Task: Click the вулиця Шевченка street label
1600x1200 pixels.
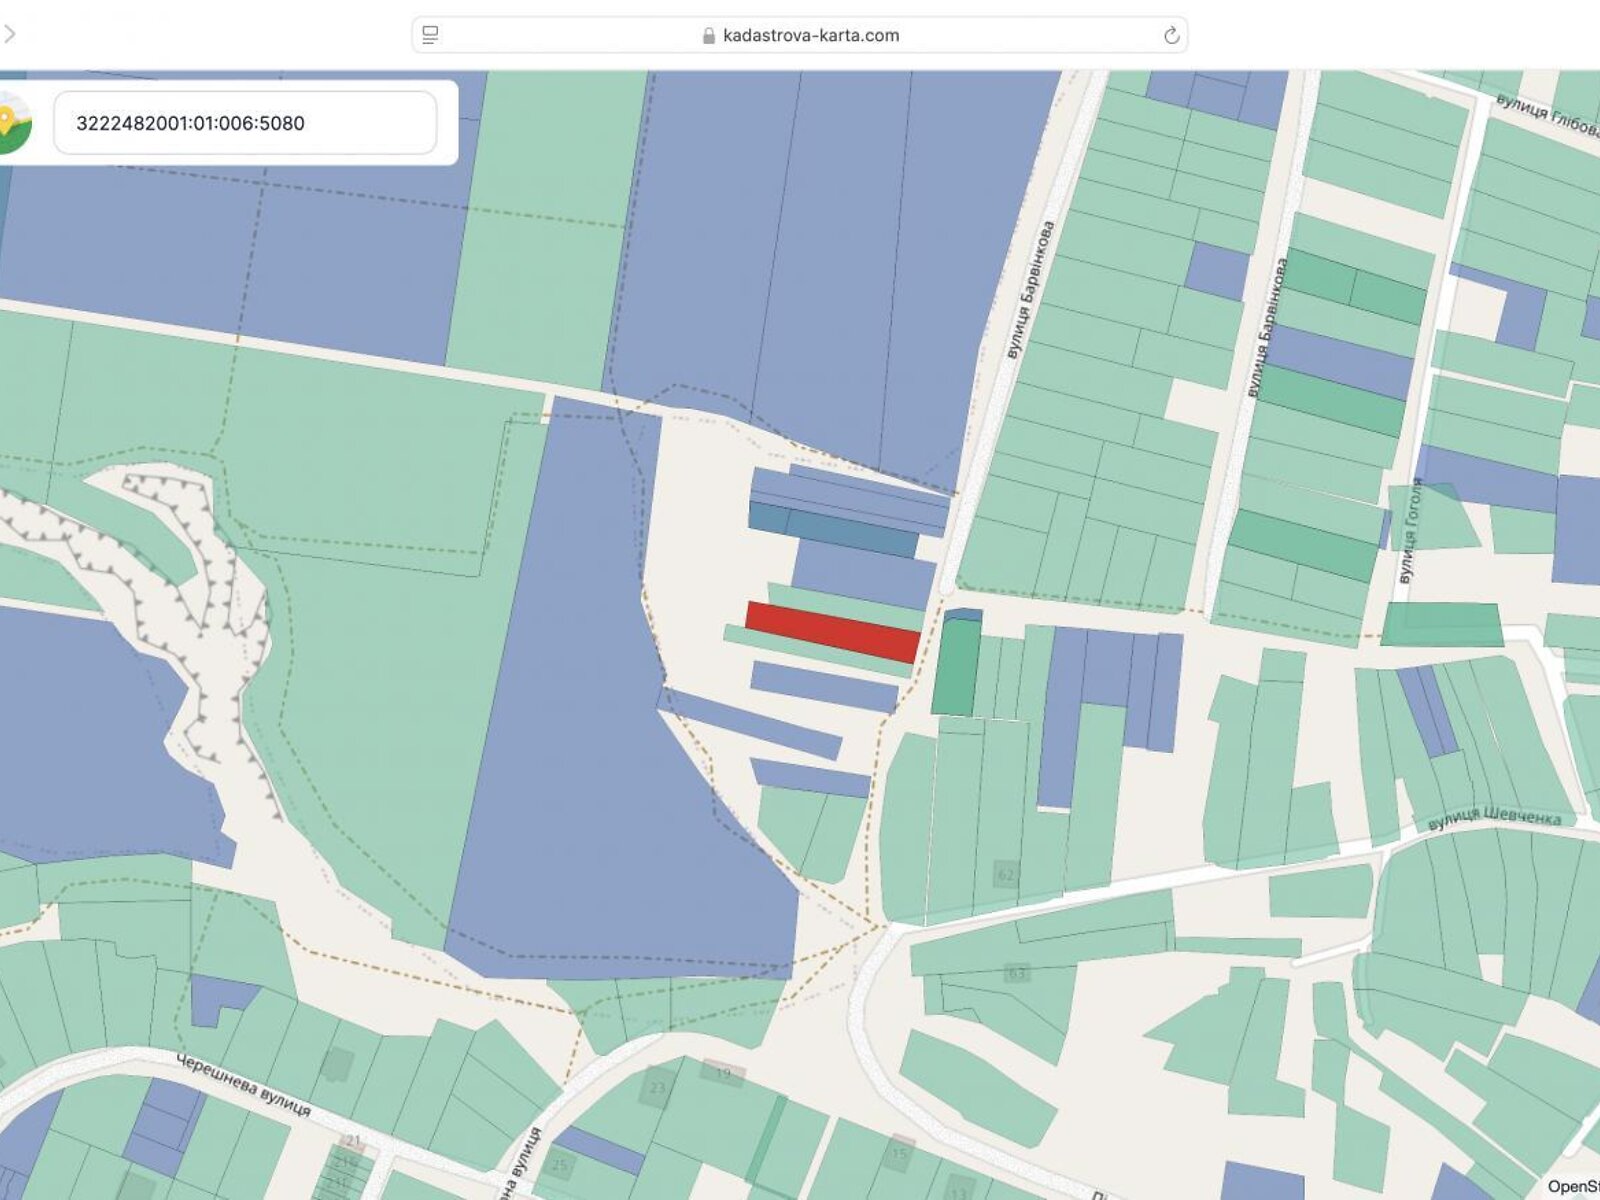Action: tap(1493, 817)
